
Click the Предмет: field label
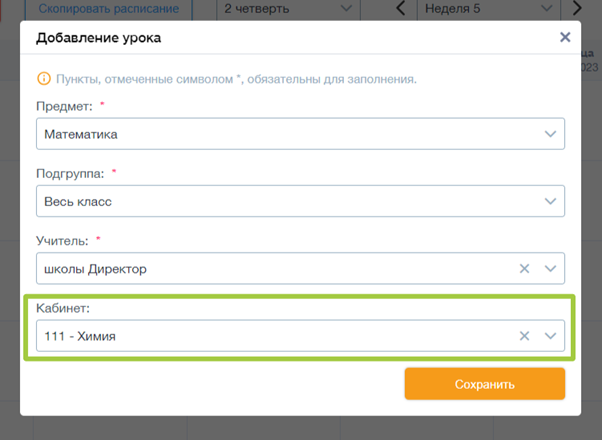click(x=64, y=106)
